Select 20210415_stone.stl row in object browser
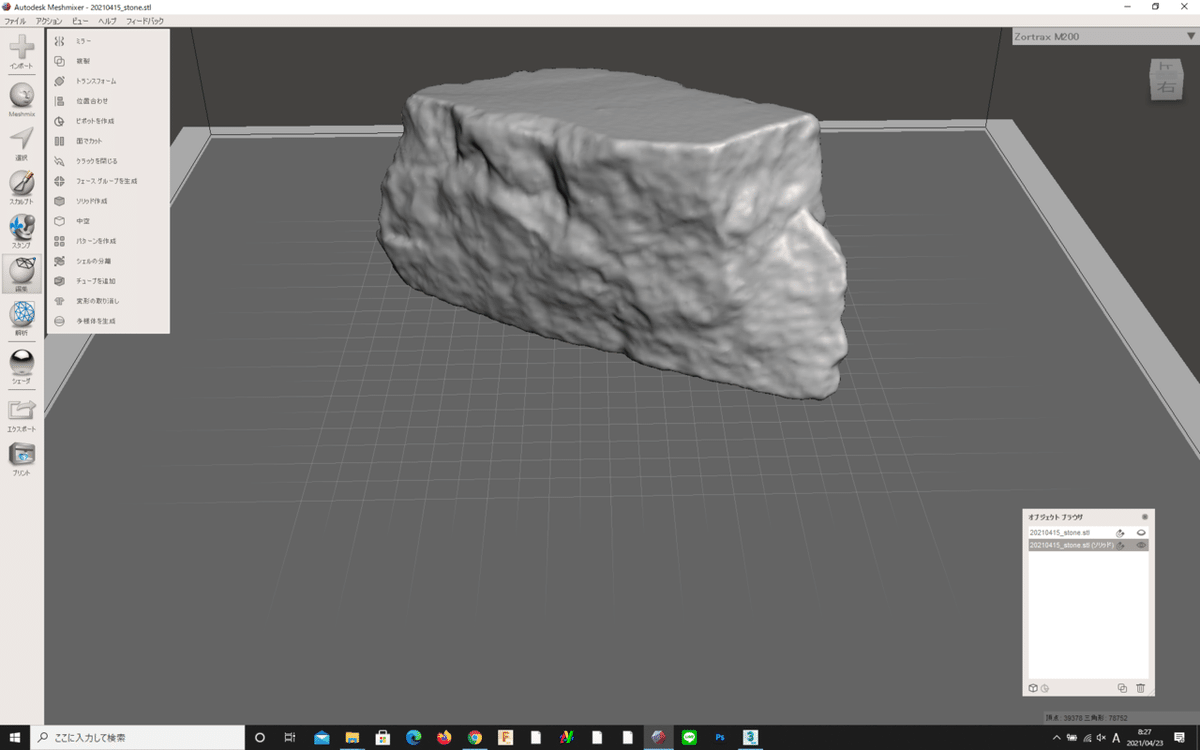 (x=1088, y=533)
